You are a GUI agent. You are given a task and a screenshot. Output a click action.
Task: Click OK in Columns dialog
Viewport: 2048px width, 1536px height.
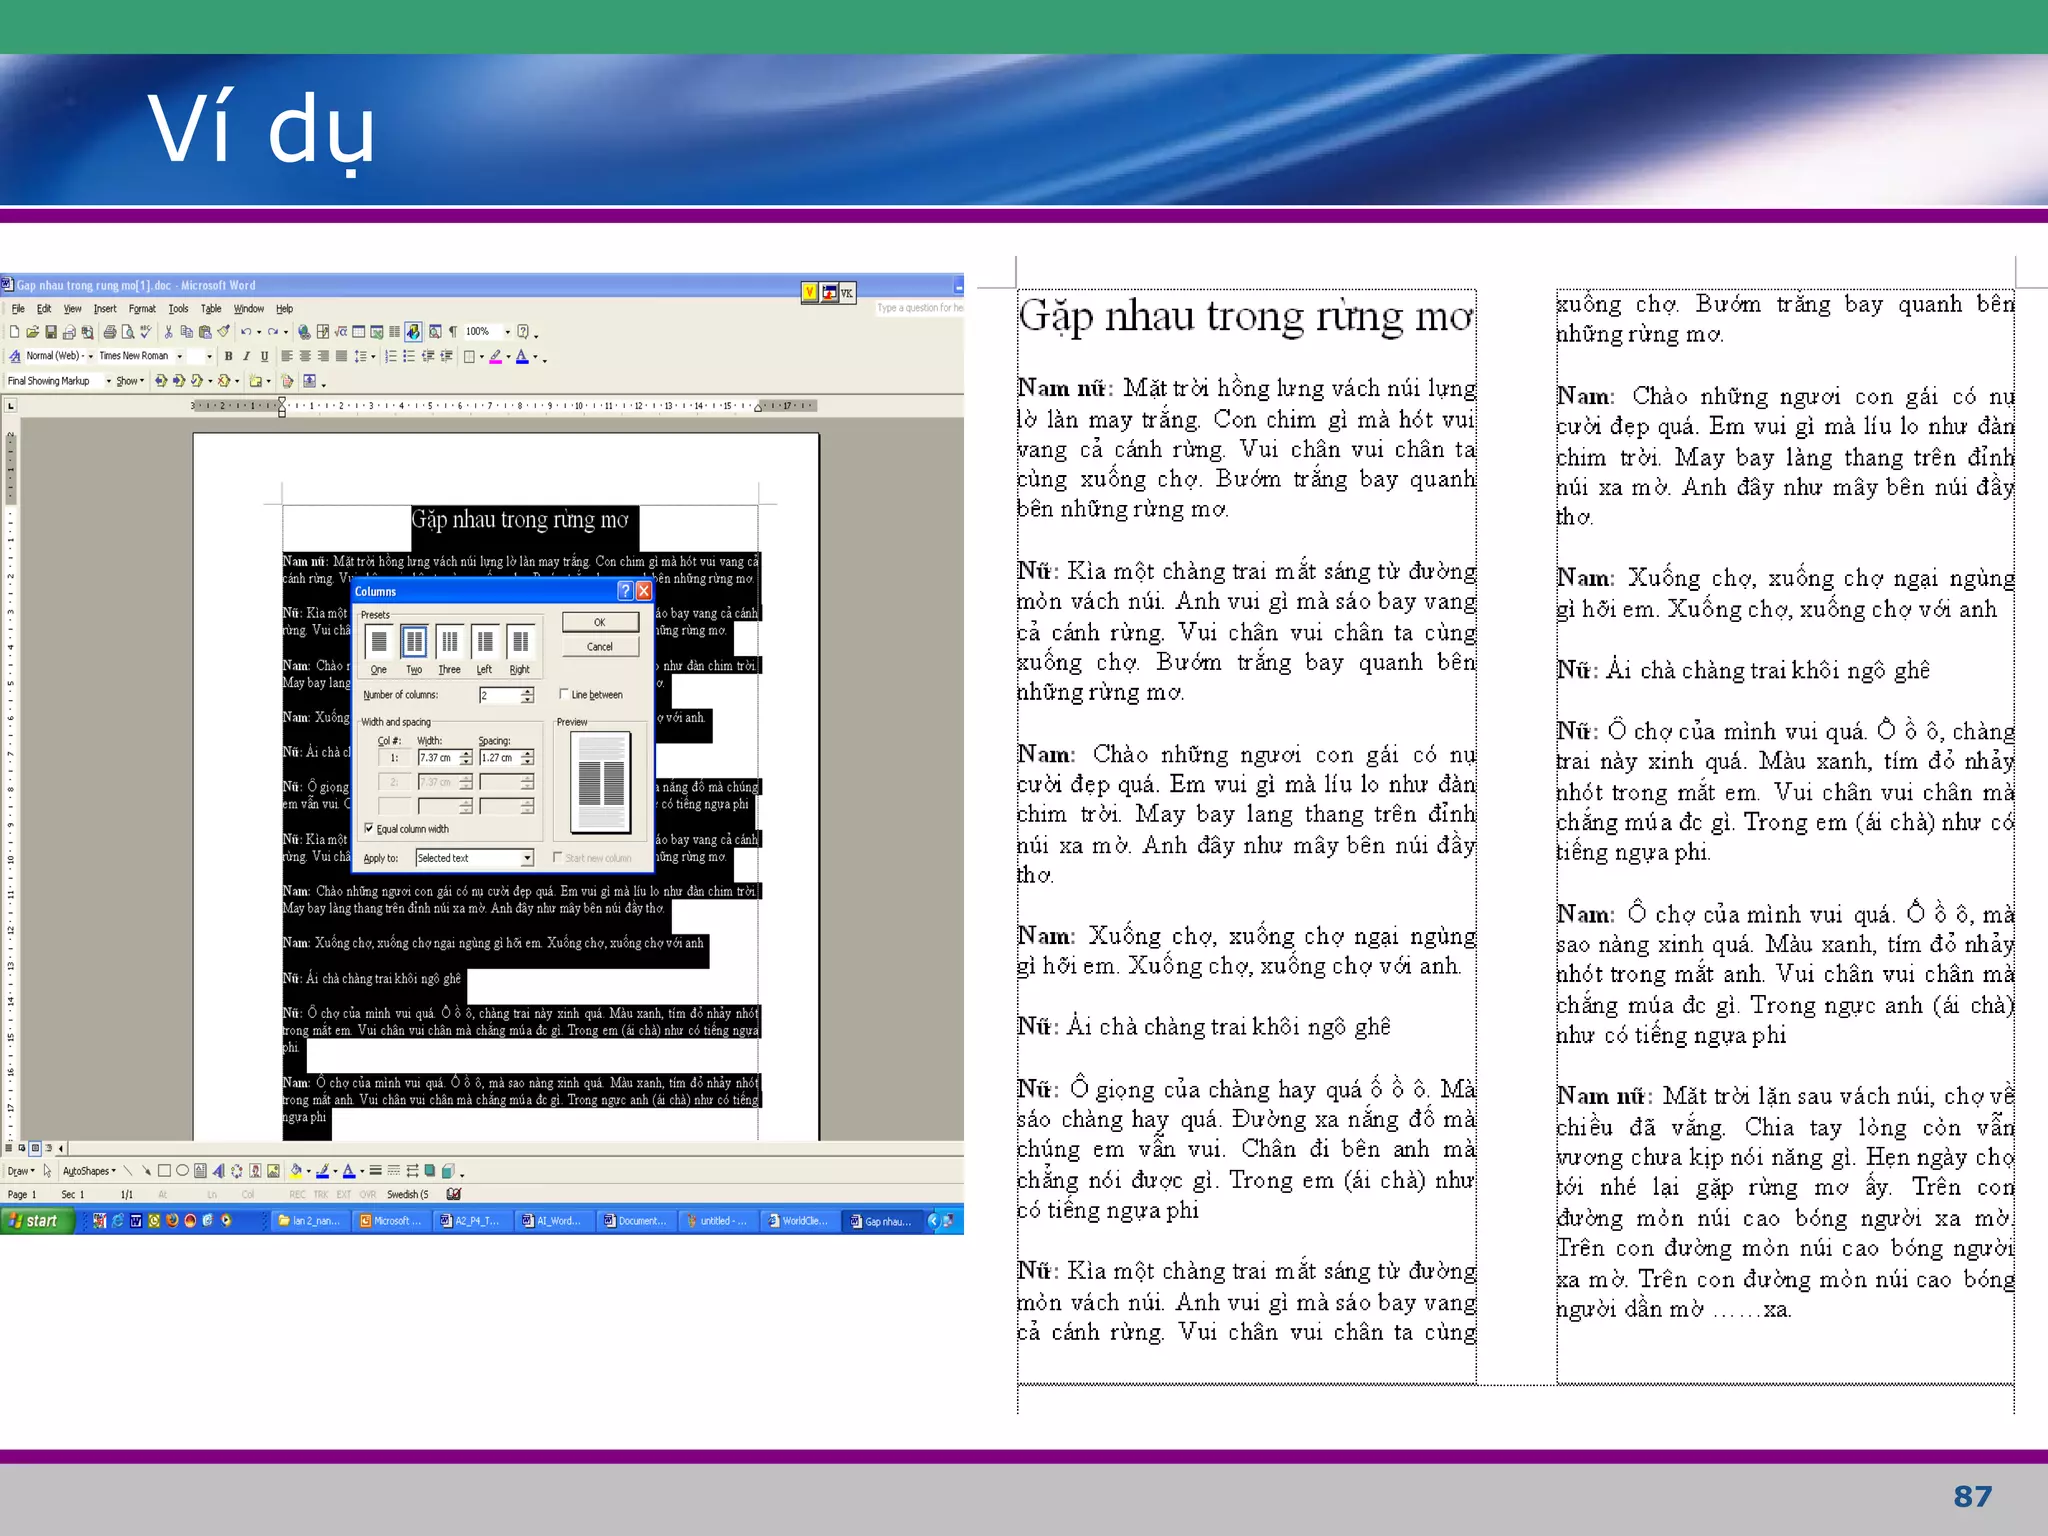[600, 622]
